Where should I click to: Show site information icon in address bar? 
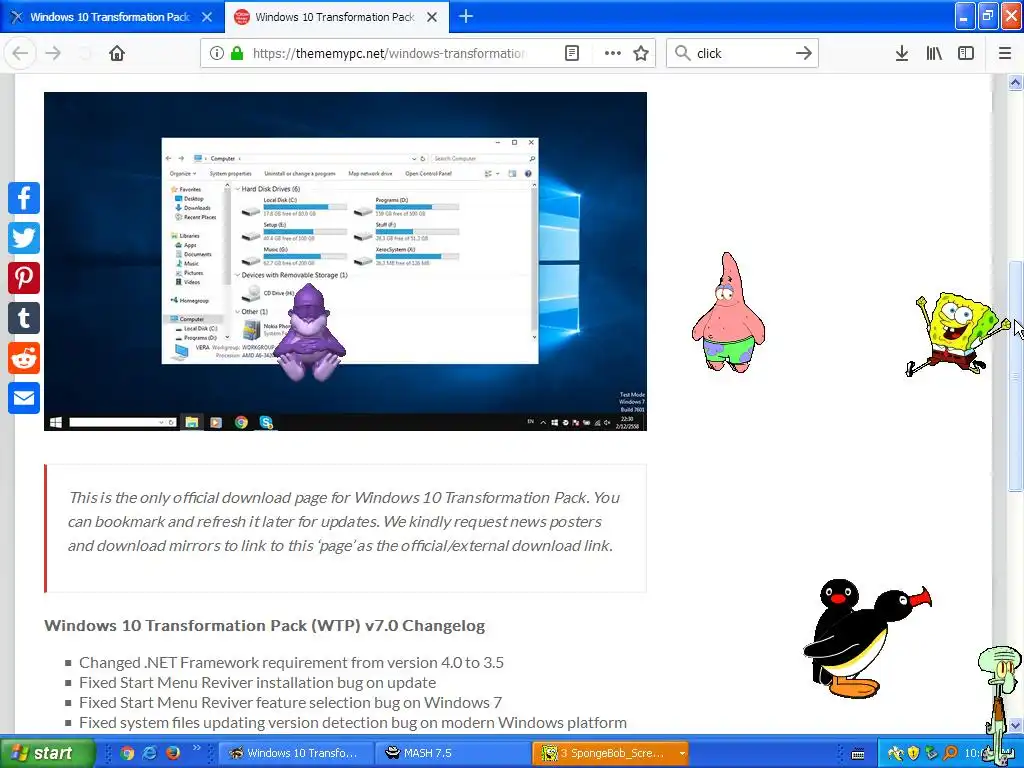point(216,53)
